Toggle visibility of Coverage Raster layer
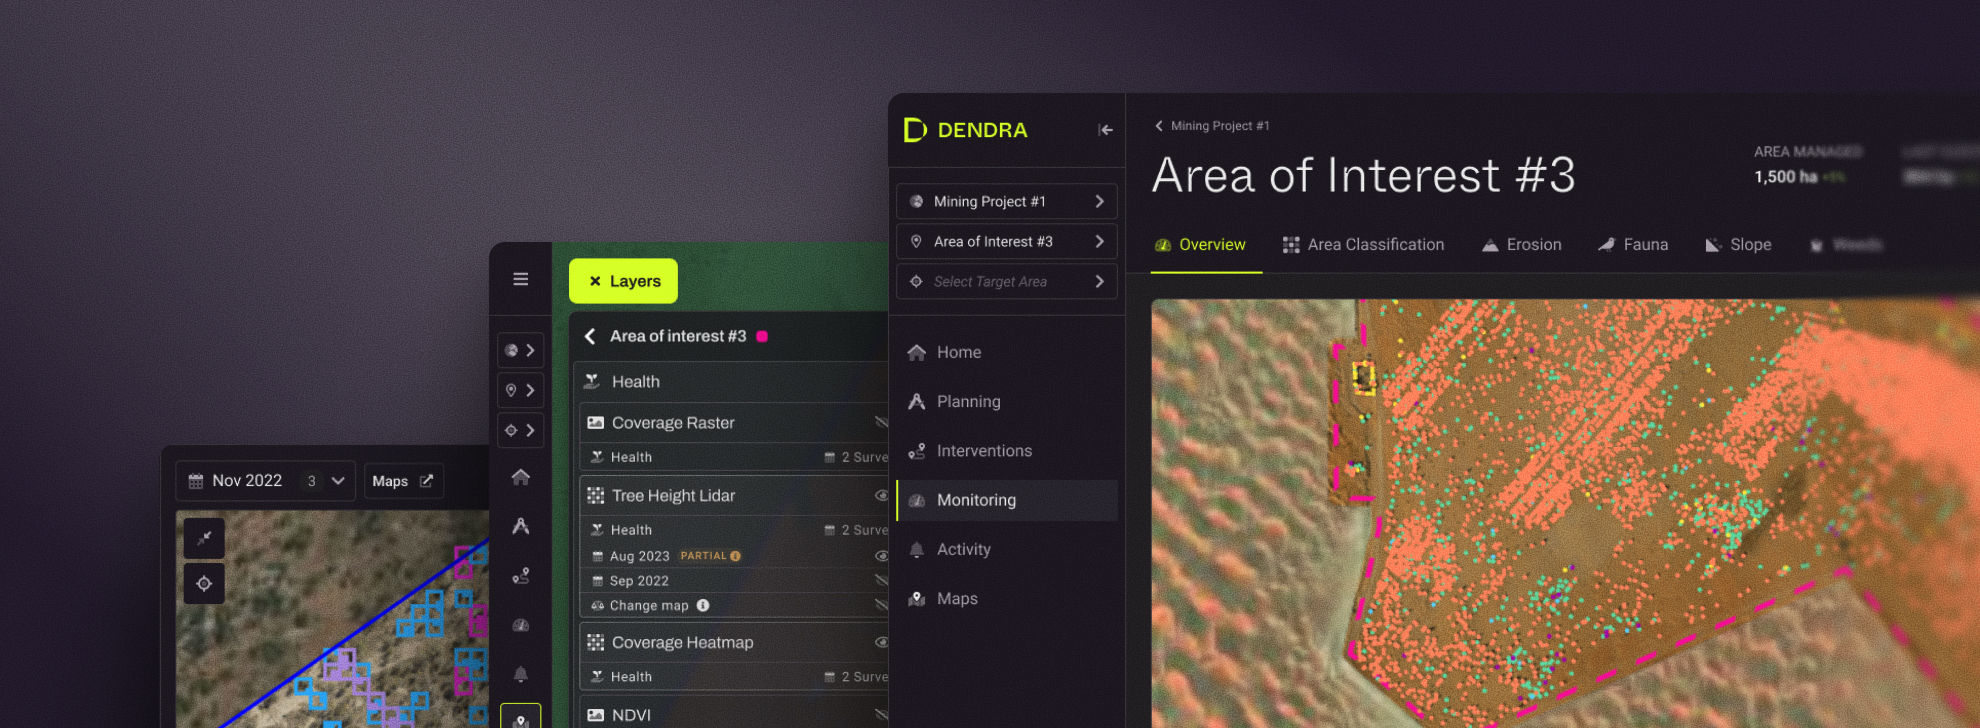Image resolution: width=1980 pixels, height=728 pixels. (881, 422)
